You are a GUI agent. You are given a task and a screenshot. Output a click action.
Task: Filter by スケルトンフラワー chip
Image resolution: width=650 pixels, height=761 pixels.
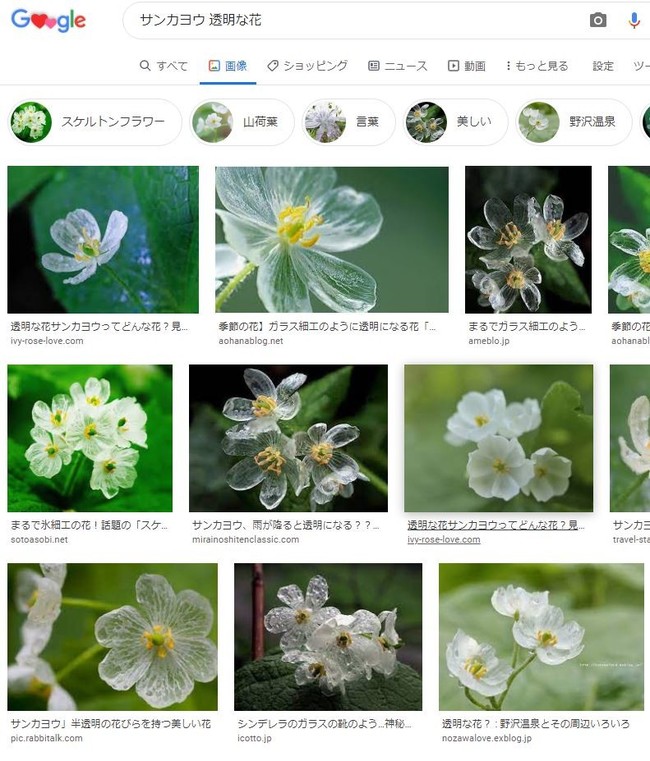point(95,122)
